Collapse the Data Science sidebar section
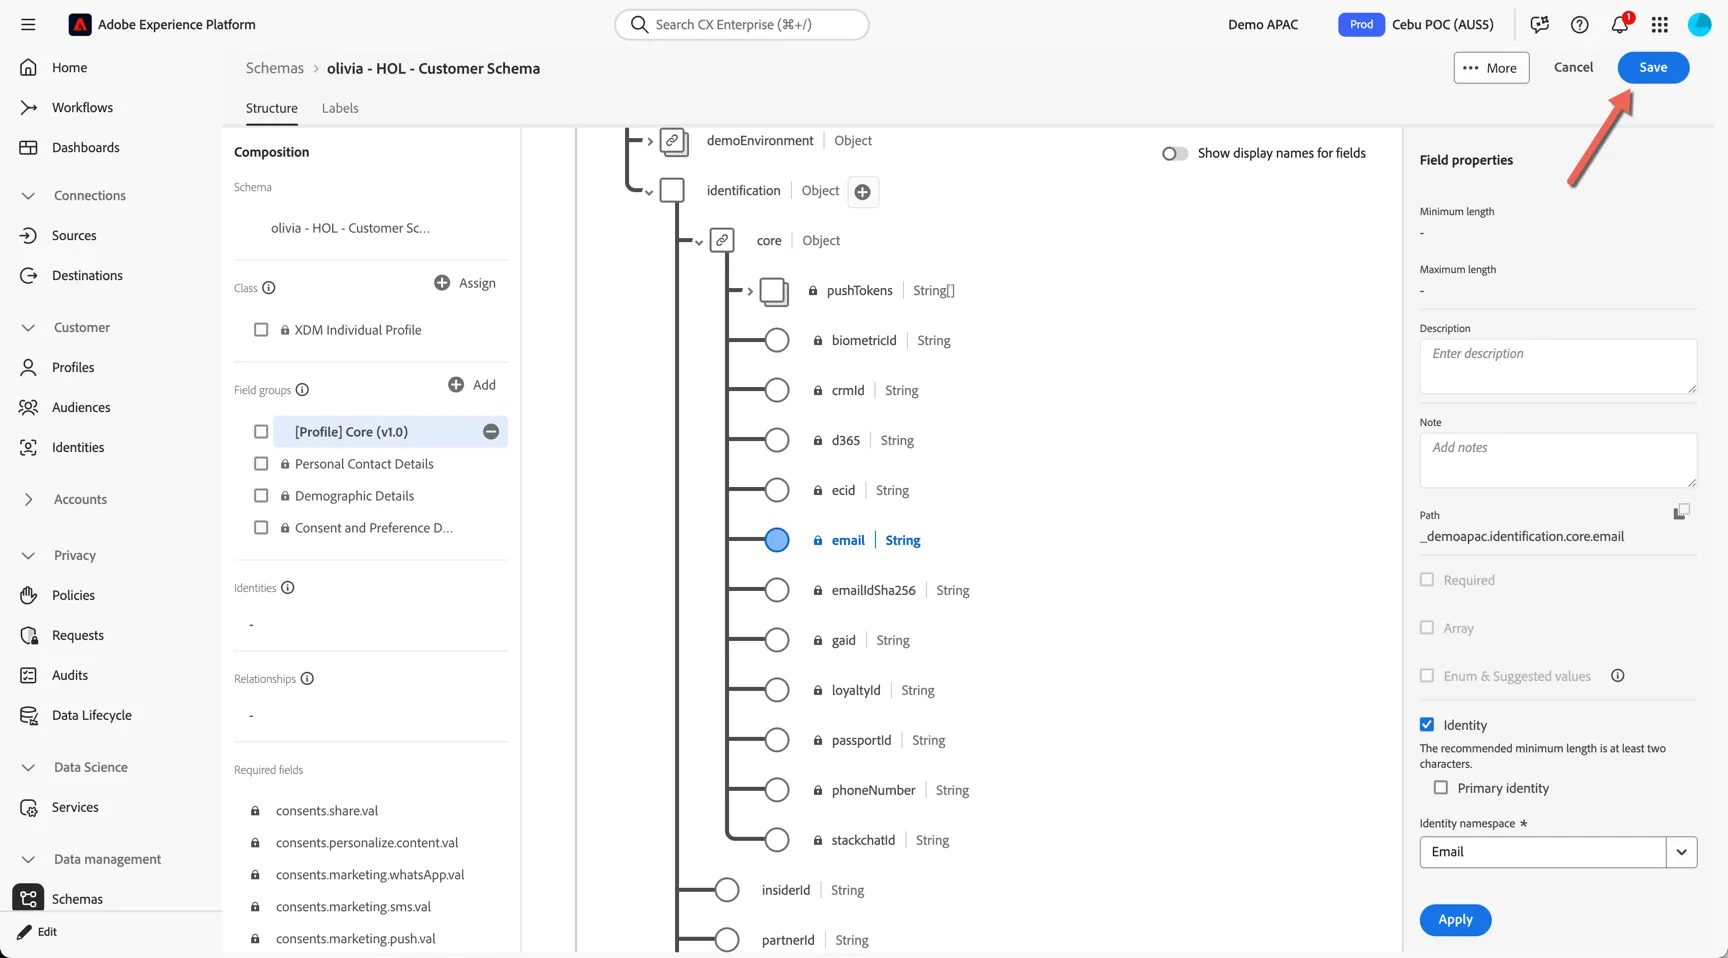The width and height of the screenshot is (1728, 958). pyautogui.click(x=28, y=768)
